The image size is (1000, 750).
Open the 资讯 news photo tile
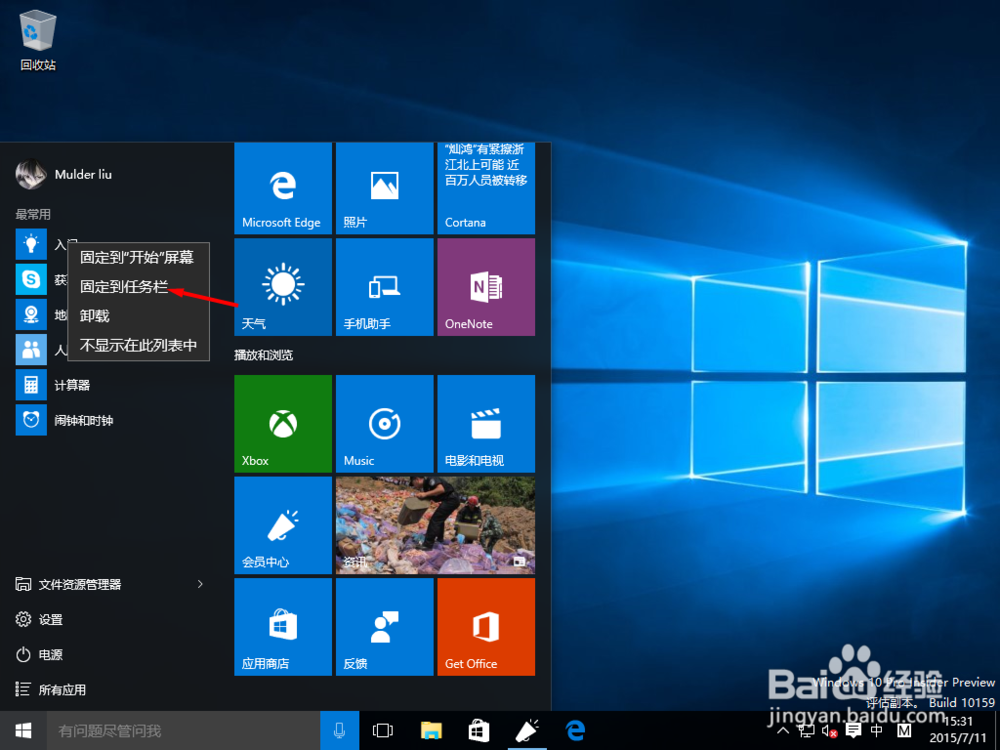[436, 526]
